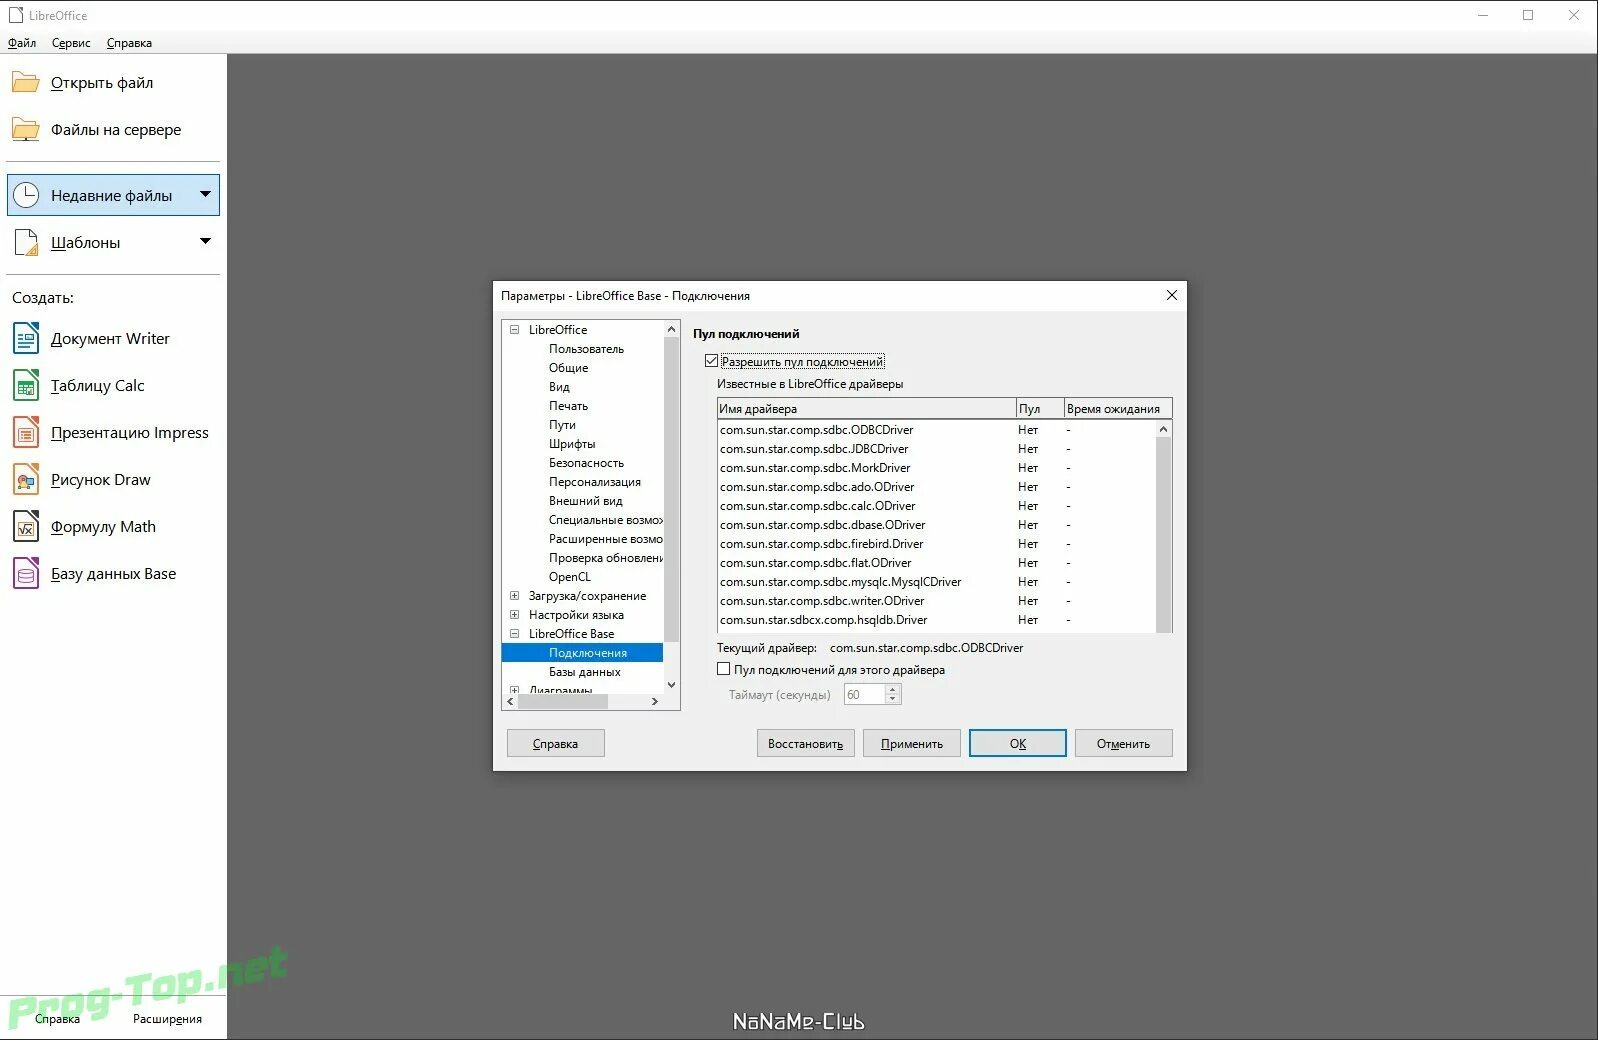Screen dimensions: 1598x1040
Task: Click the Remote Files folder icon
Action: [x=25, y=129]
